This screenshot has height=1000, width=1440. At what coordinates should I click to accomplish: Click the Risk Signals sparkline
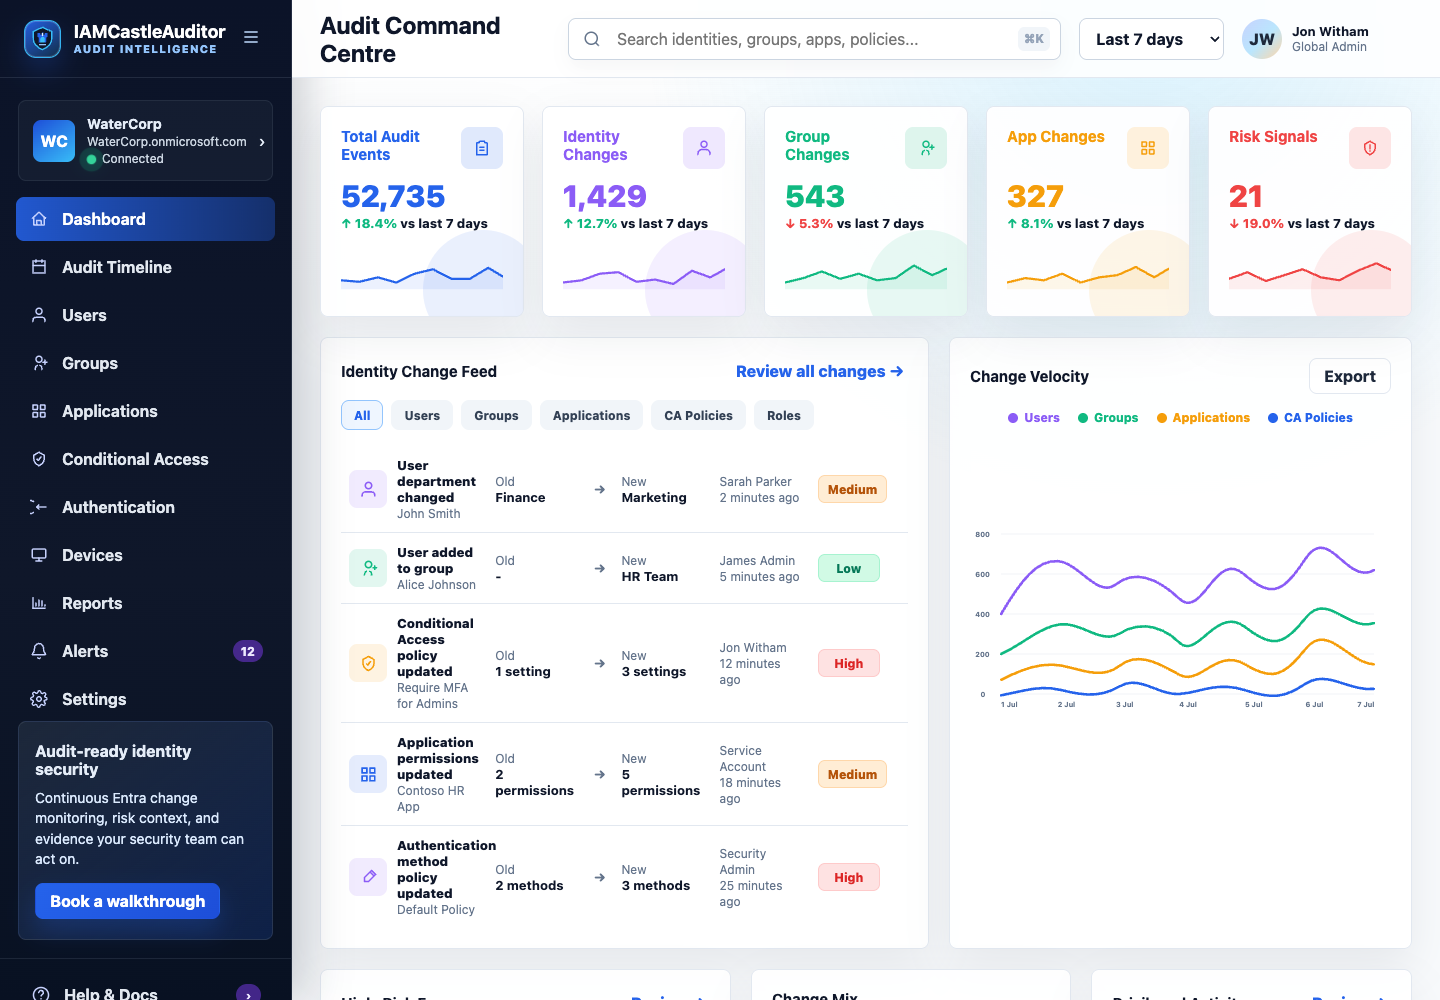(1310, 275)
